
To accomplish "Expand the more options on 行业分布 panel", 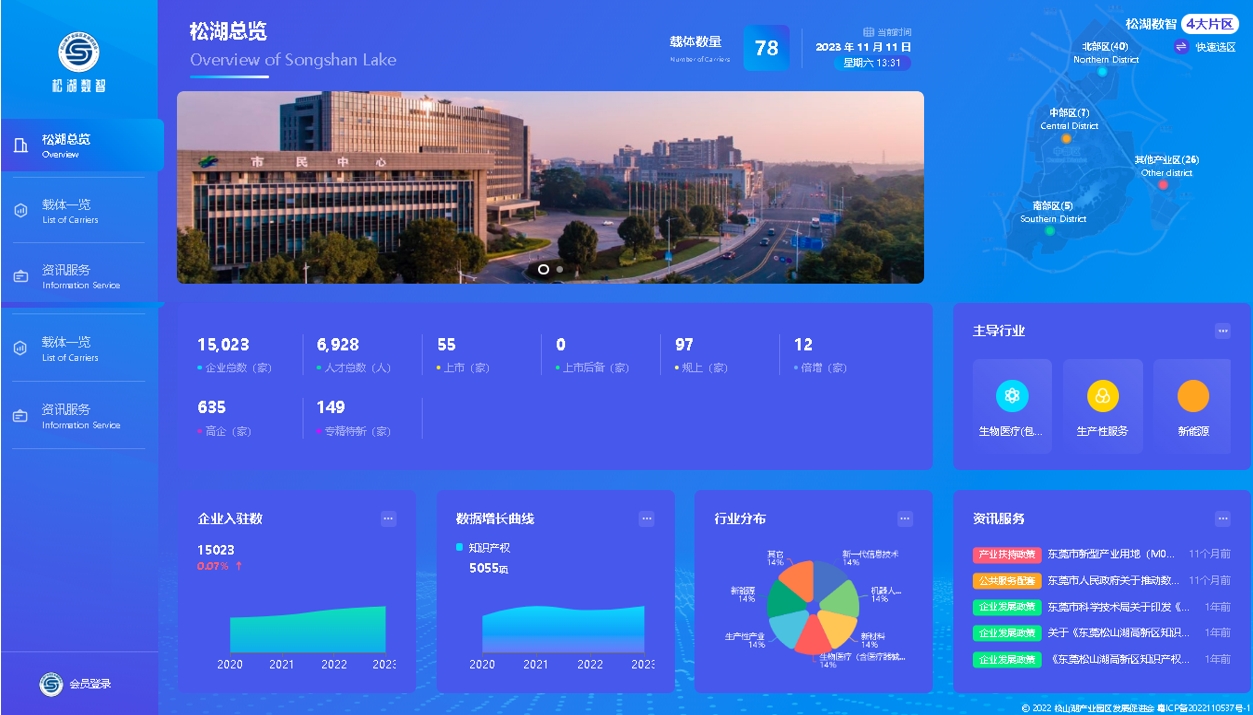I will [905, 518].
